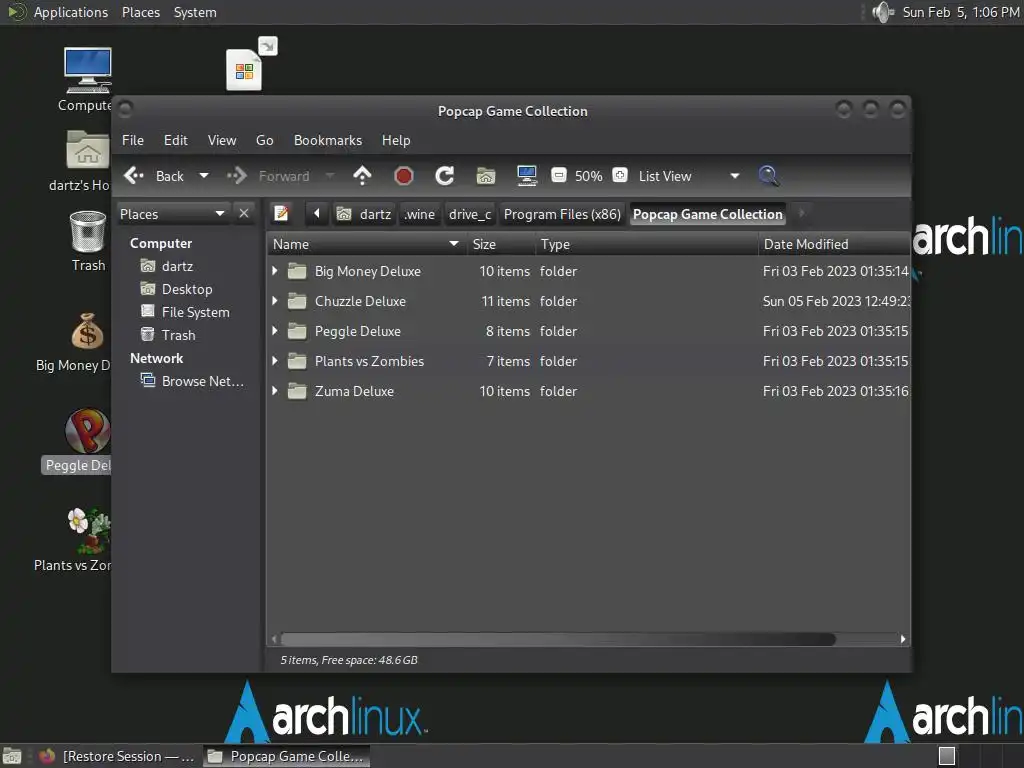1024x768 pixels.
Task: Jump to Program Files (x86) path
Action: [x=562, y=214]
